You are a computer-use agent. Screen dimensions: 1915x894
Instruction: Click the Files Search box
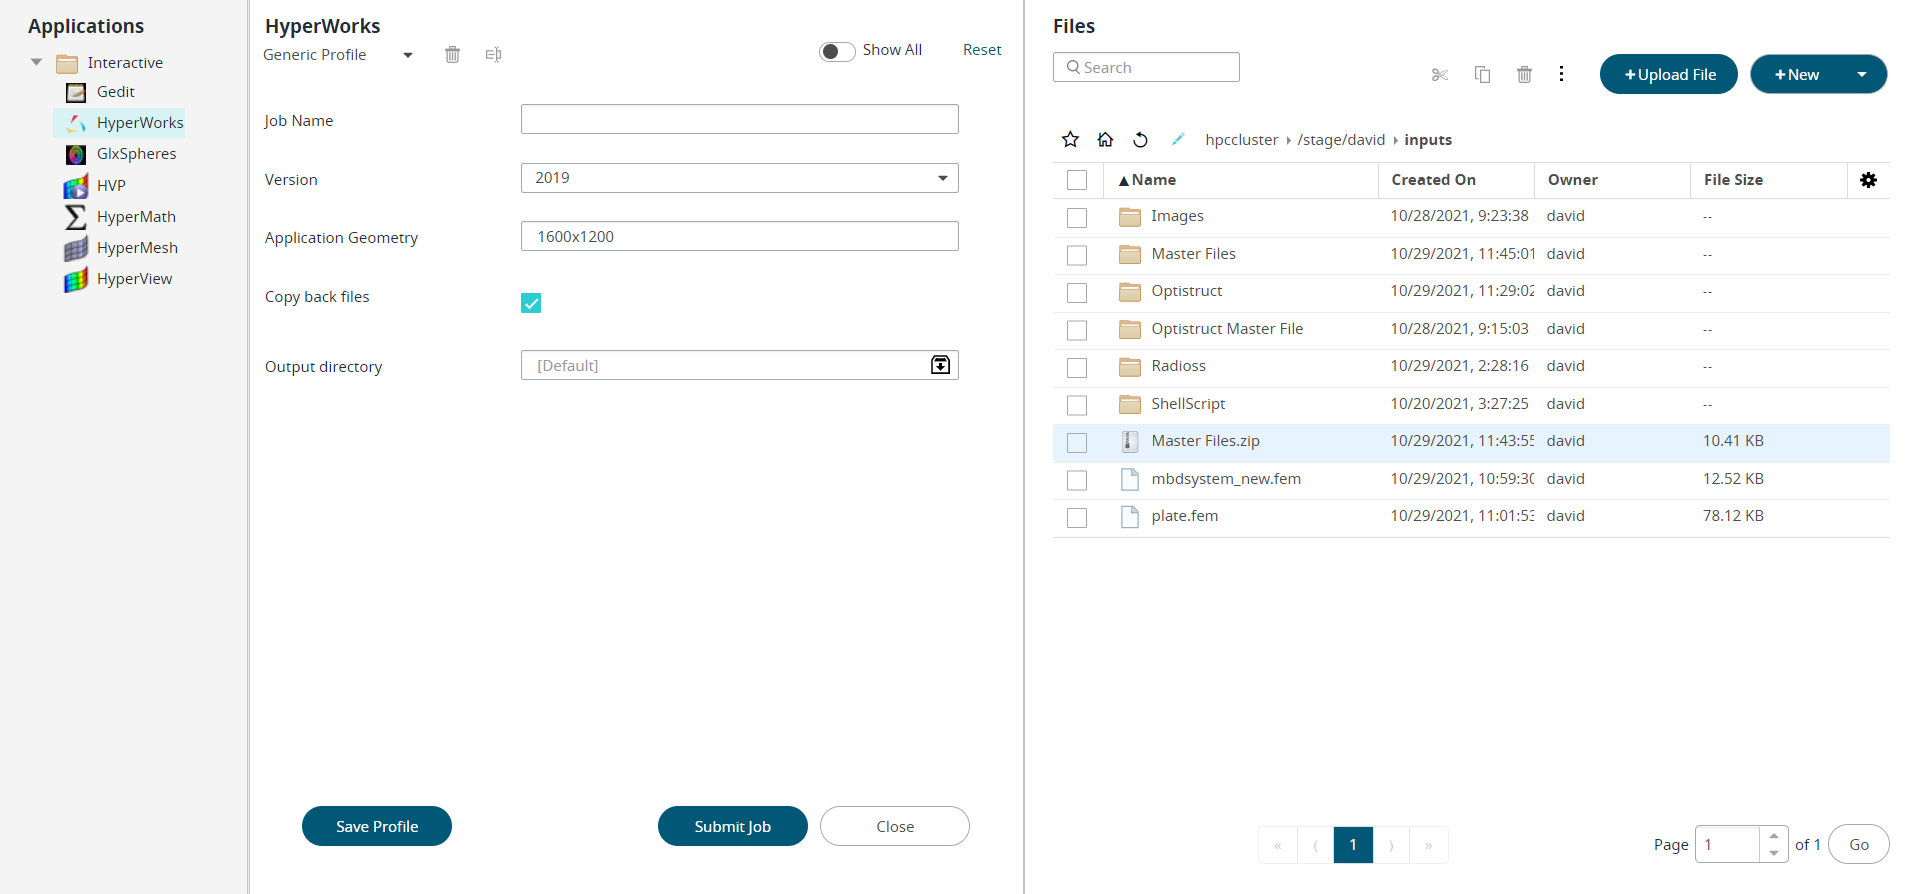coord(1146,67)
